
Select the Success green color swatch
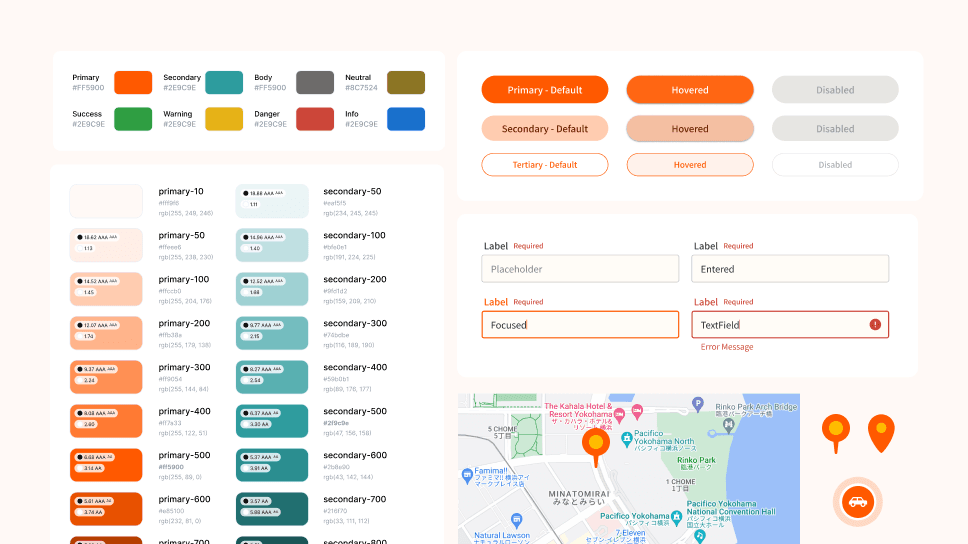click(133, 119)
